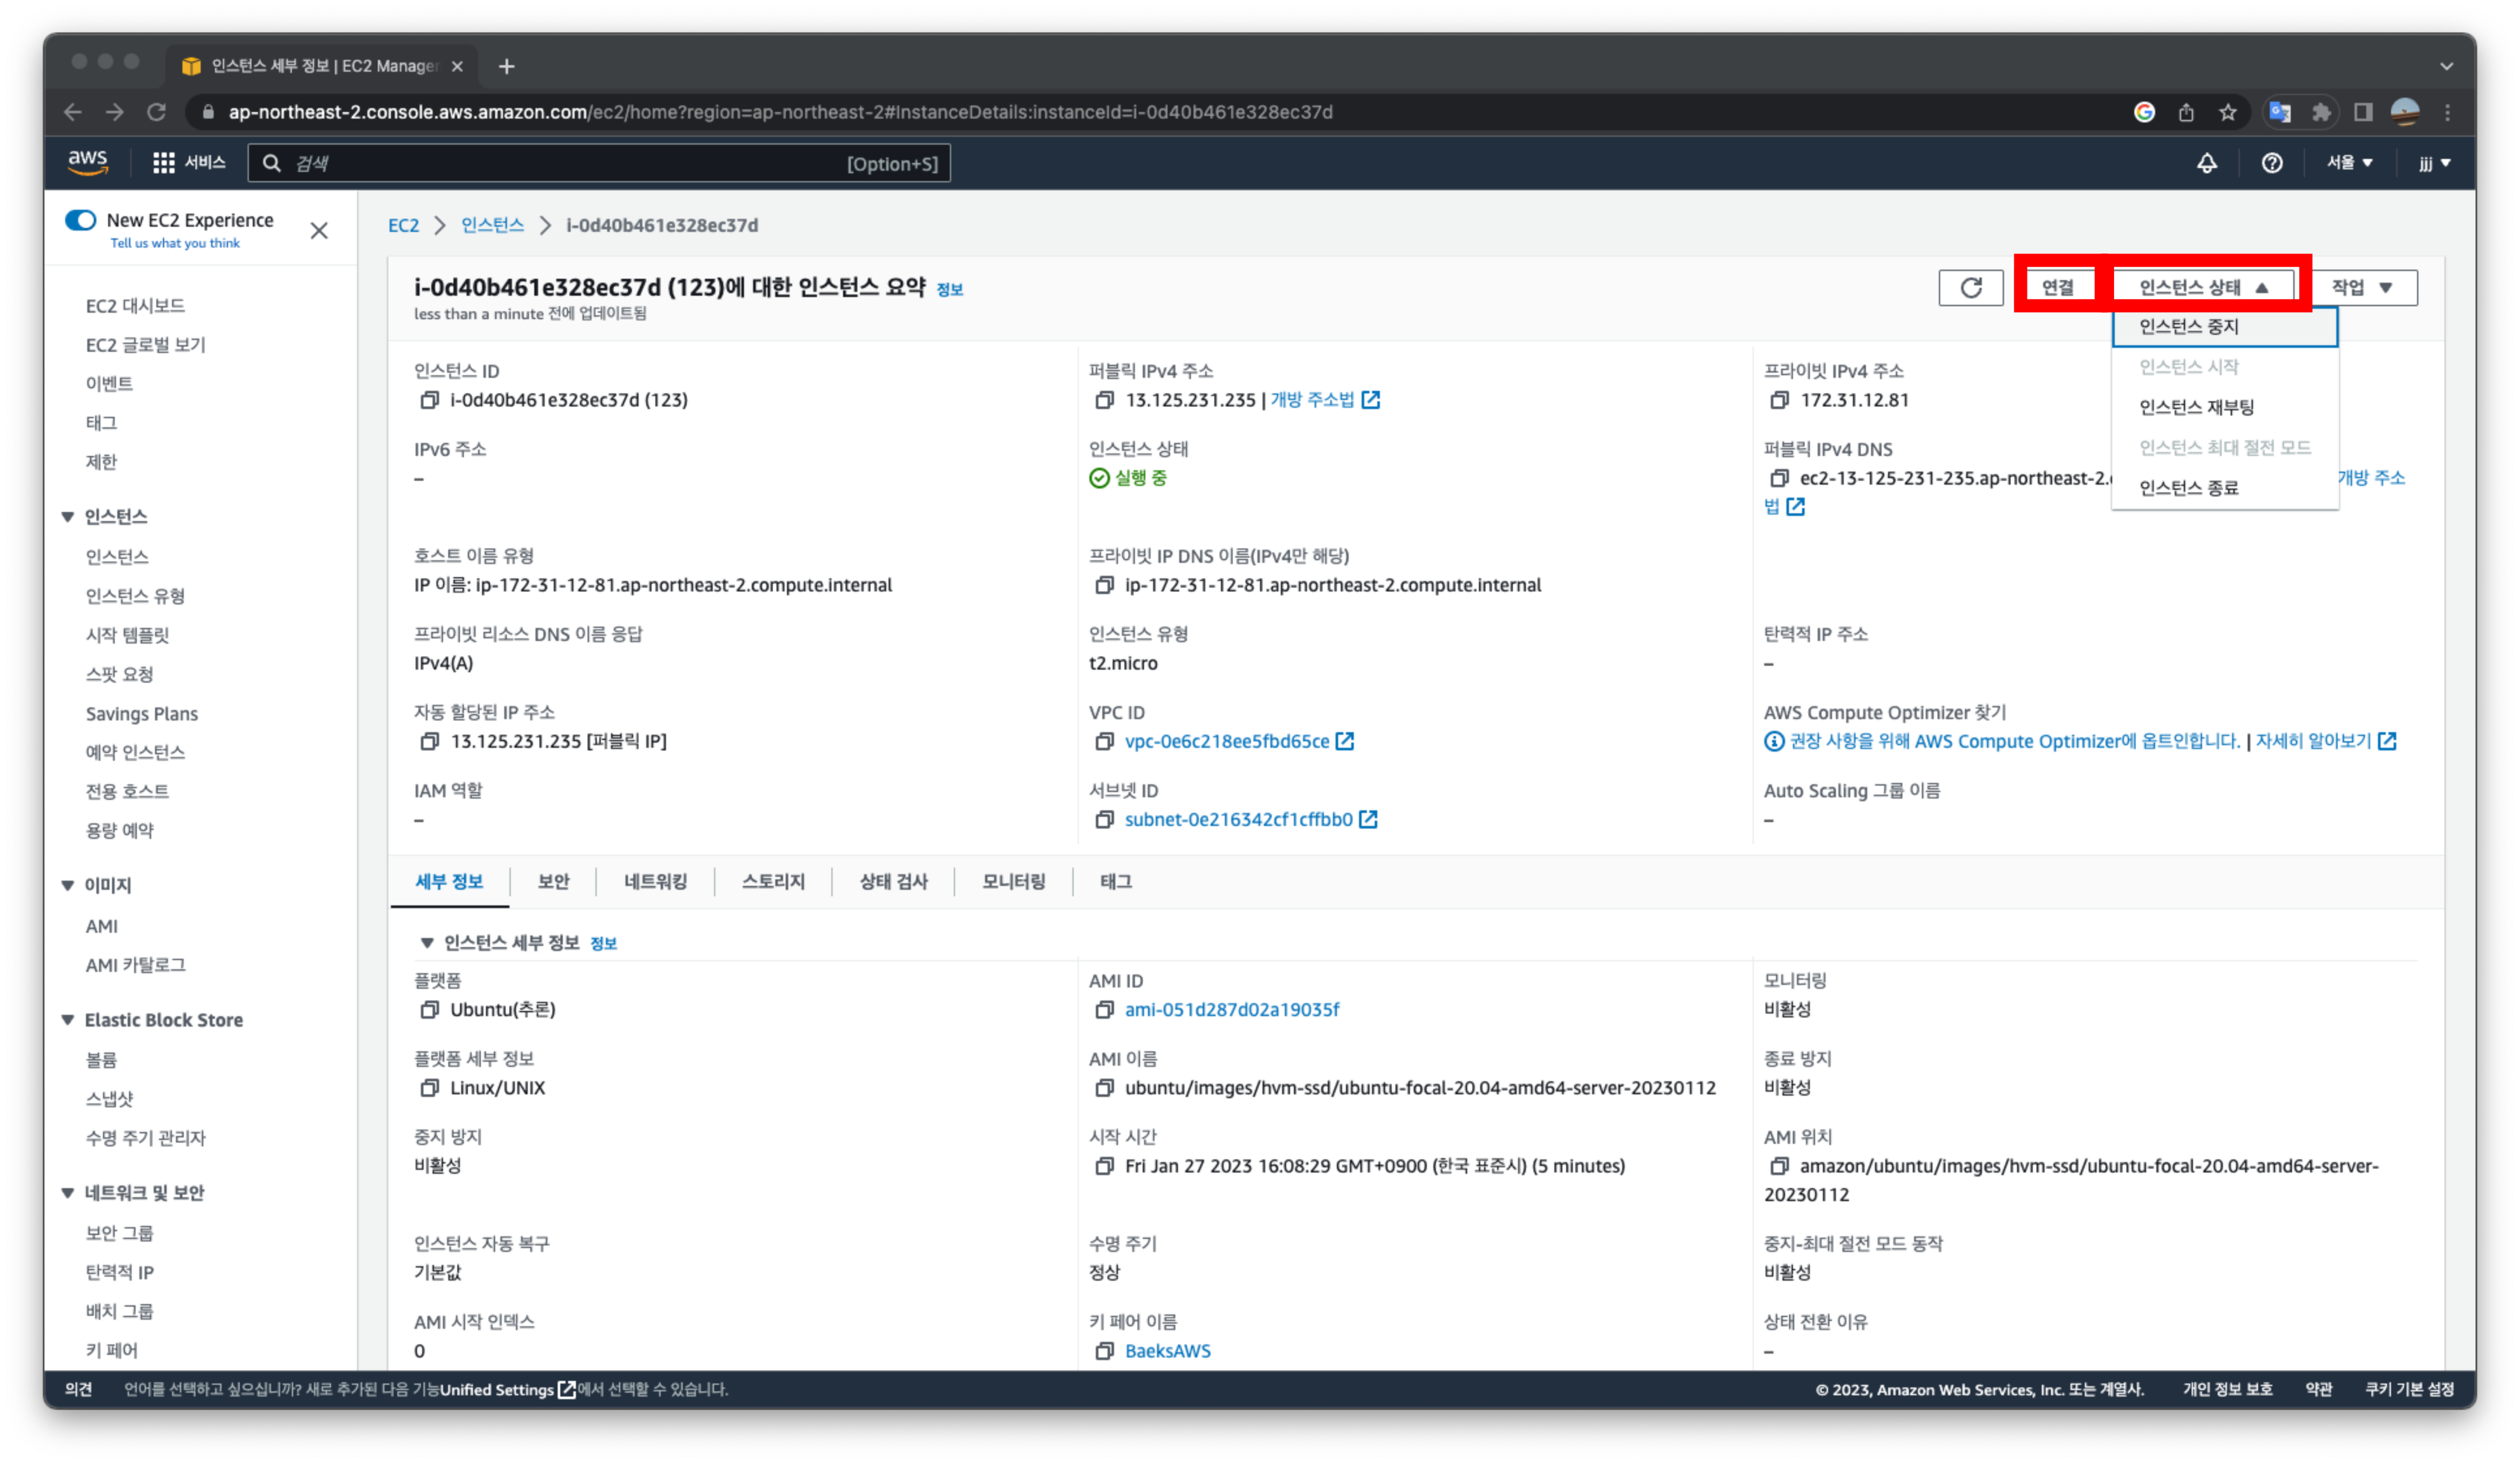Click the 연결 connect button
Image resolution: width=2520 pixels, height=1463 pixels.
(2057, 288)
